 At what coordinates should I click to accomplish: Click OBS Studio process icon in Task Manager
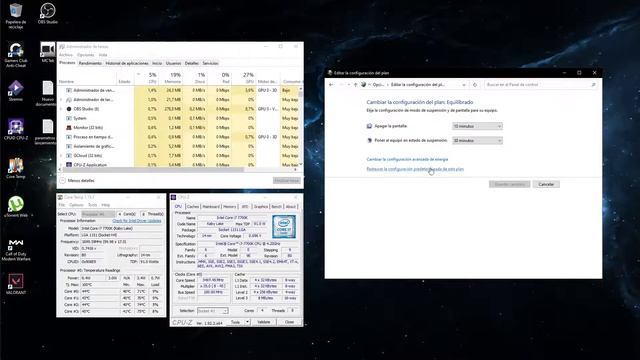69,109
